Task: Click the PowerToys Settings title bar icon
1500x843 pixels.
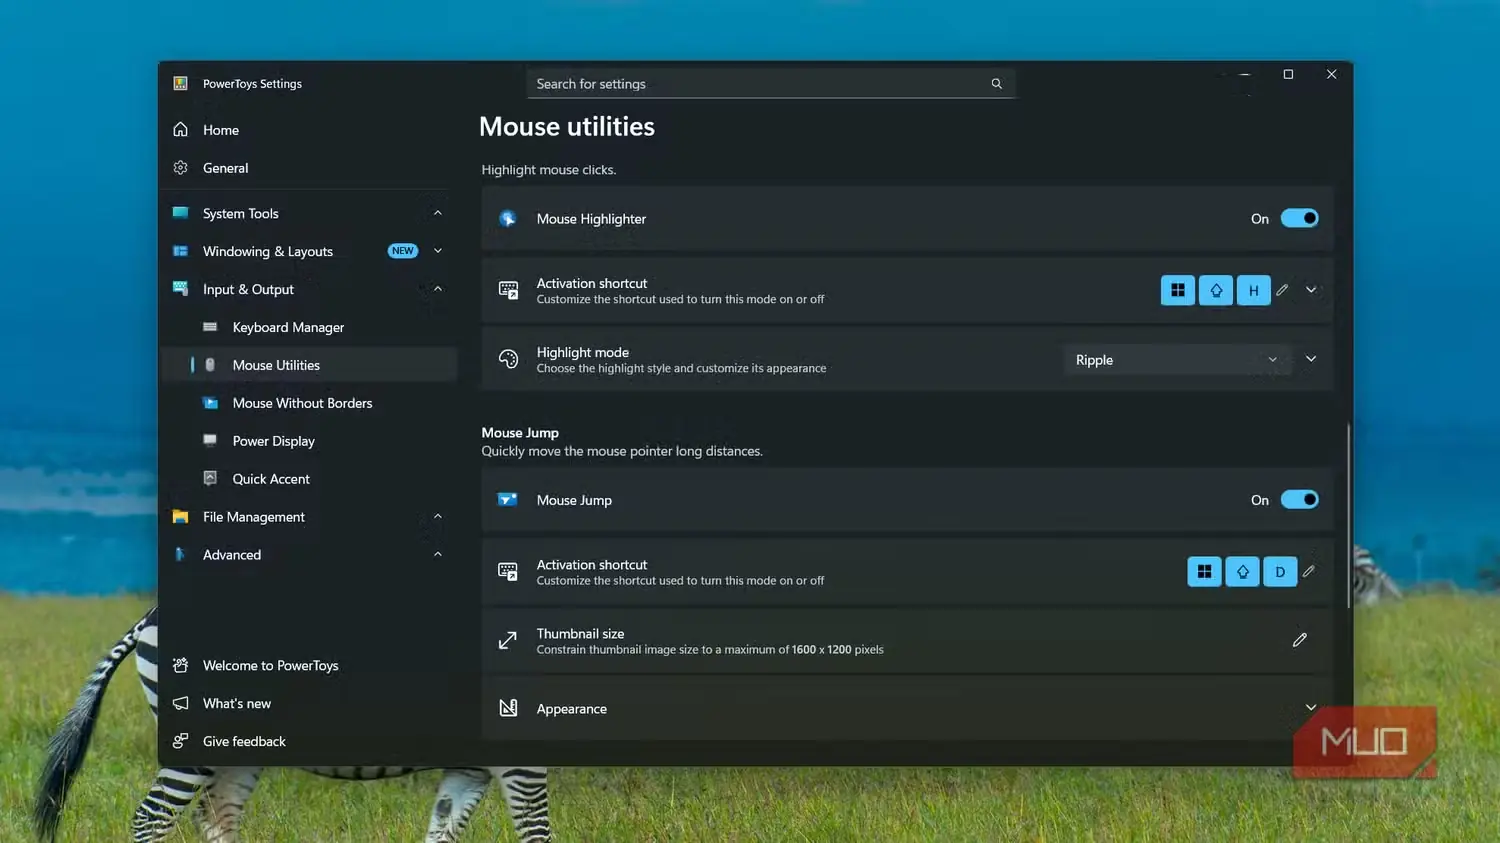Action: tap(180, 84)
